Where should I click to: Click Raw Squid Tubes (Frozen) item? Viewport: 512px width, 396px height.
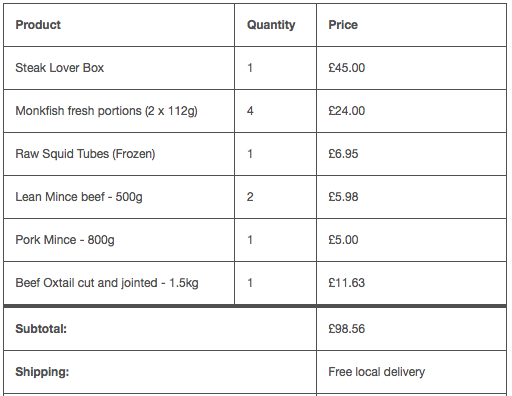coord(85,154)
